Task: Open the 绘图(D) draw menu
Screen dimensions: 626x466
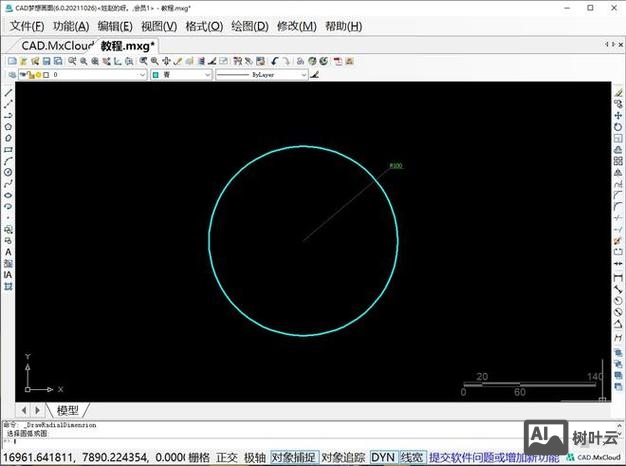Action: pyautogui.click(x=249, y=26)
